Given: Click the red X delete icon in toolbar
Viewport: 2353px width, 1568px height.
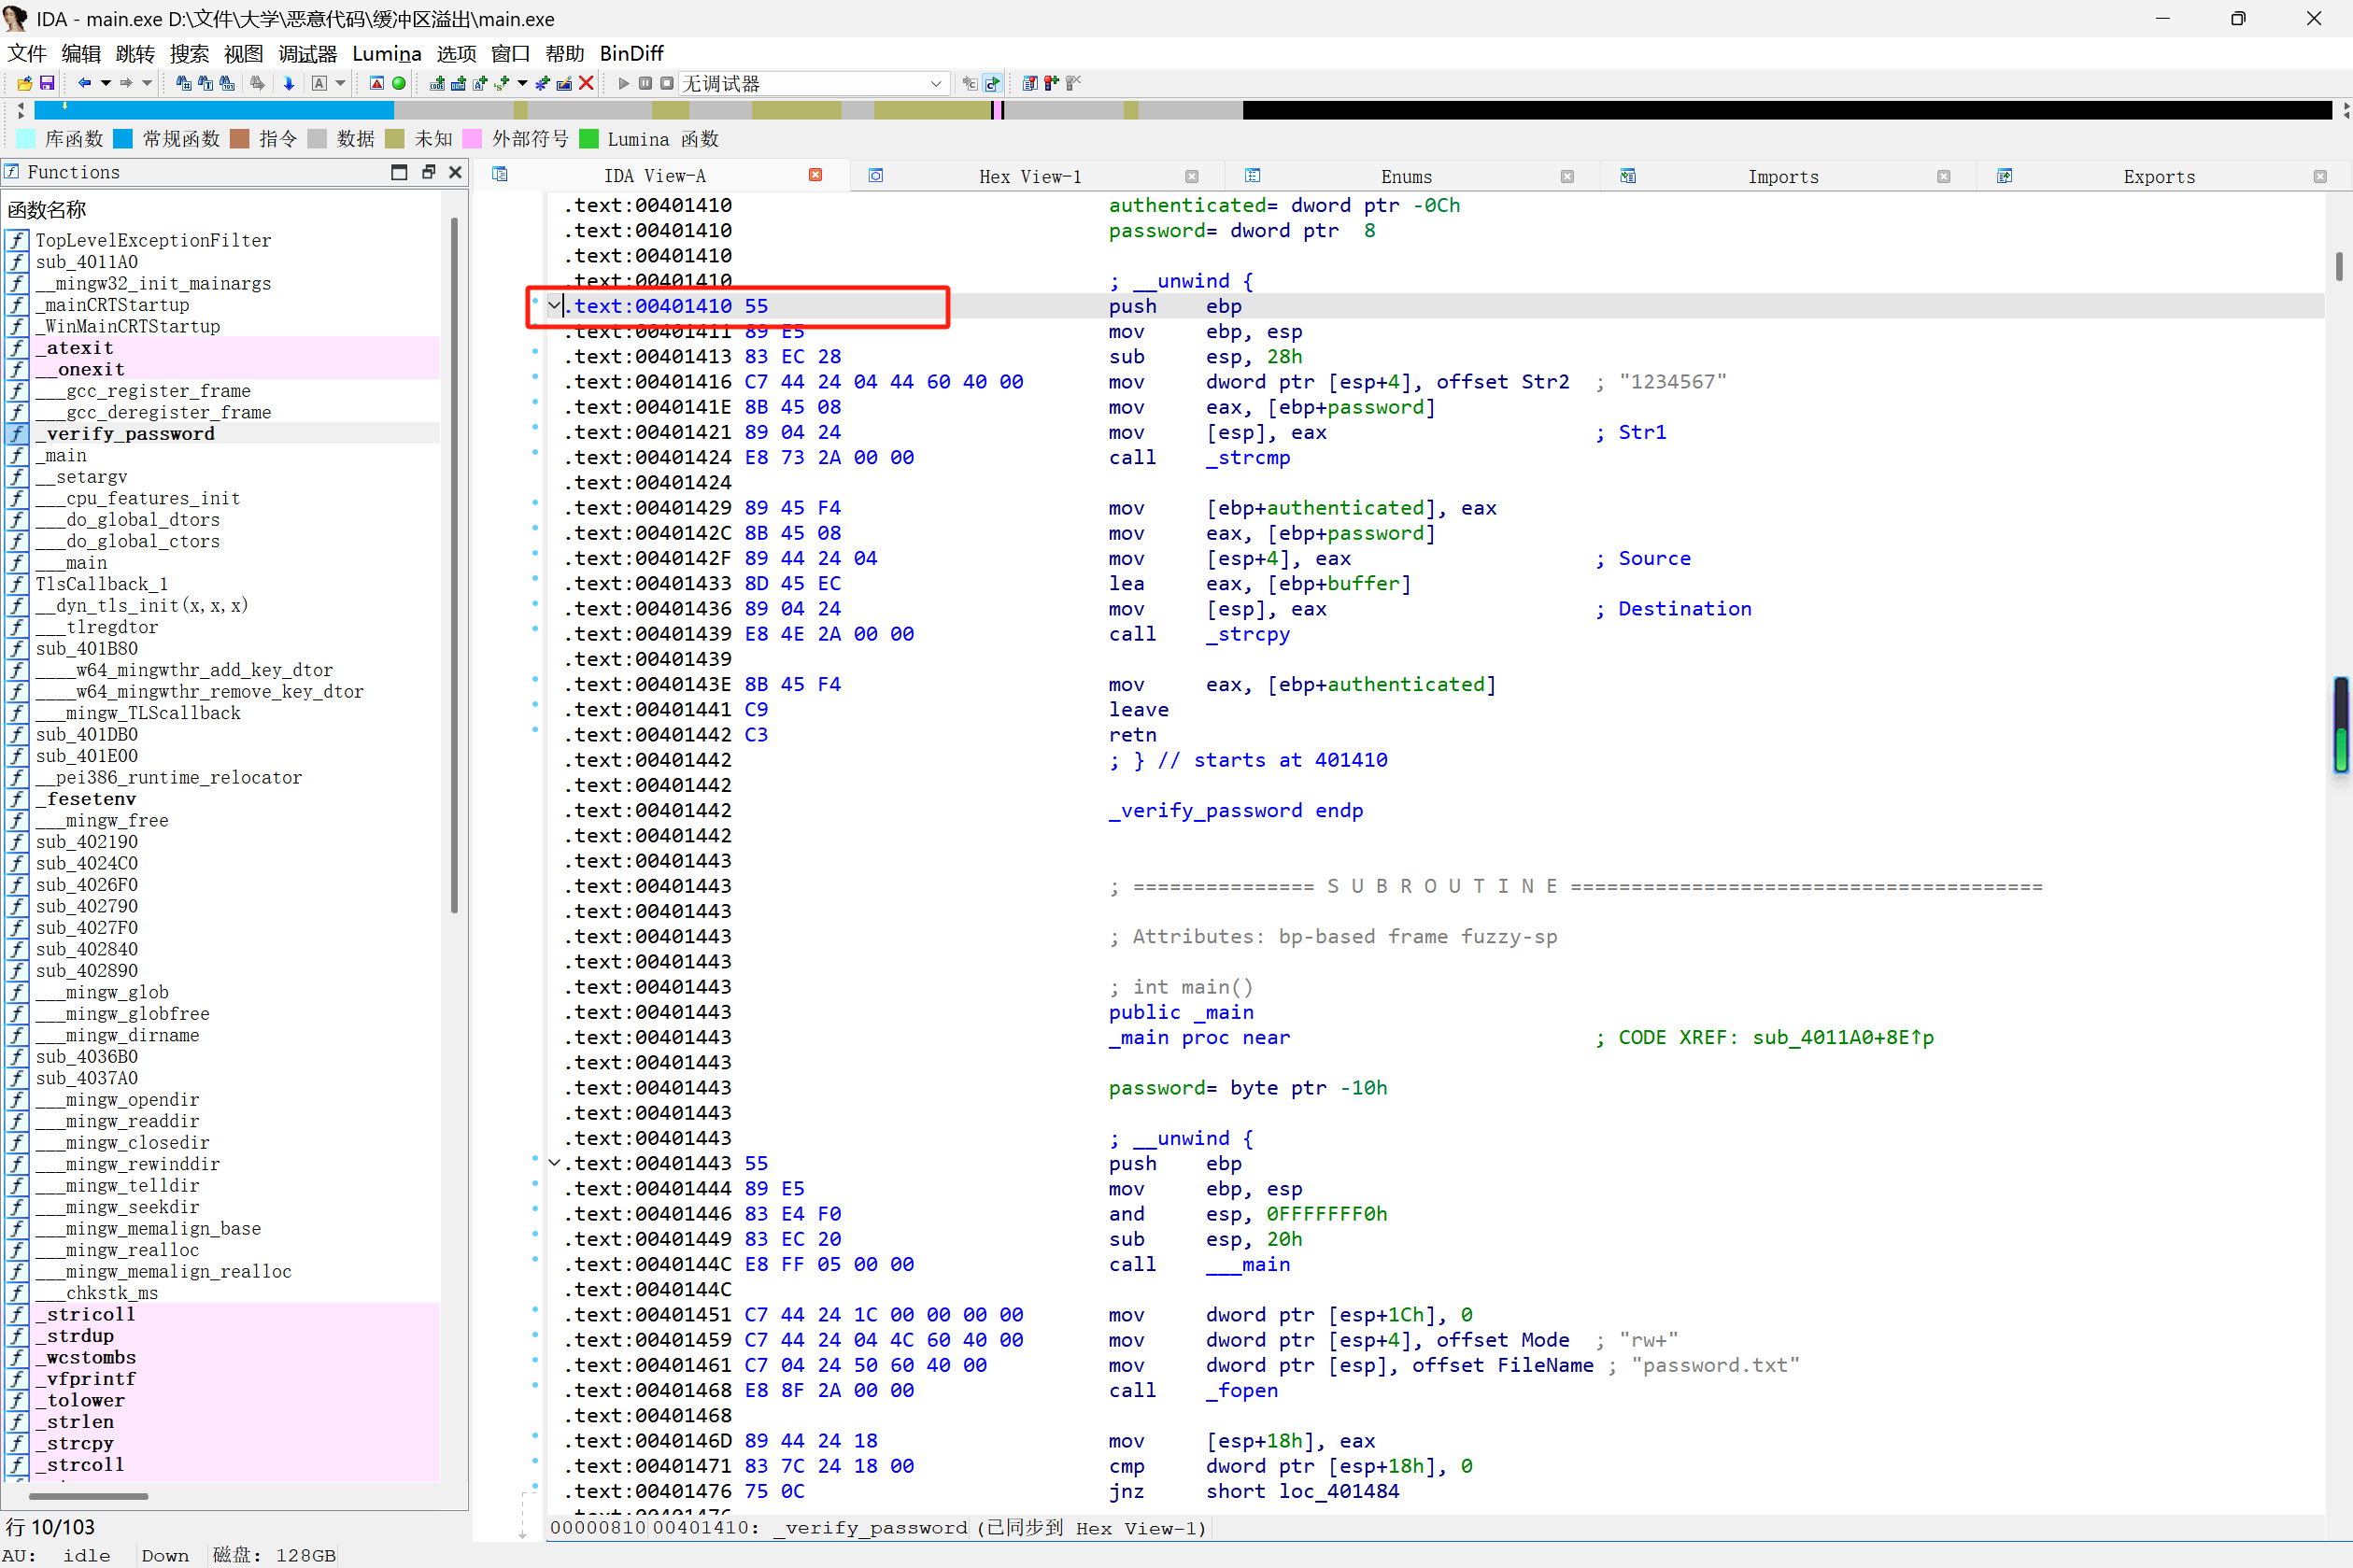Looking at the screenshot, I should pyautogui.click(x=586, y=83).
